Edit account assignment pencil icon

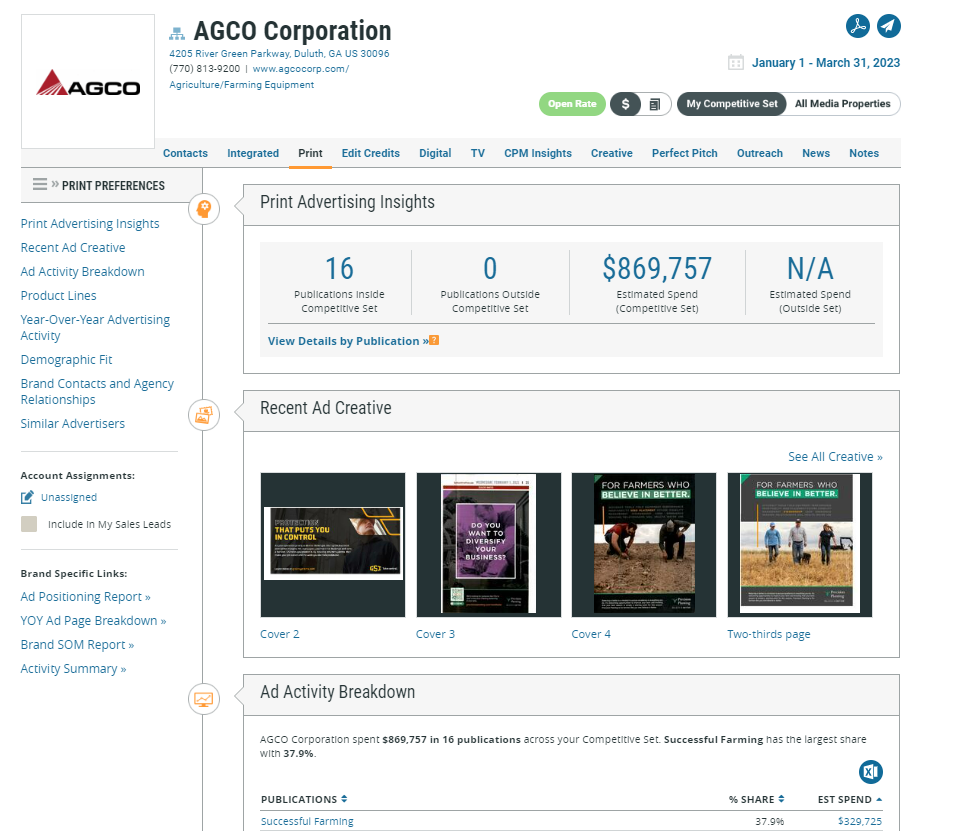[x=27, y=497]
